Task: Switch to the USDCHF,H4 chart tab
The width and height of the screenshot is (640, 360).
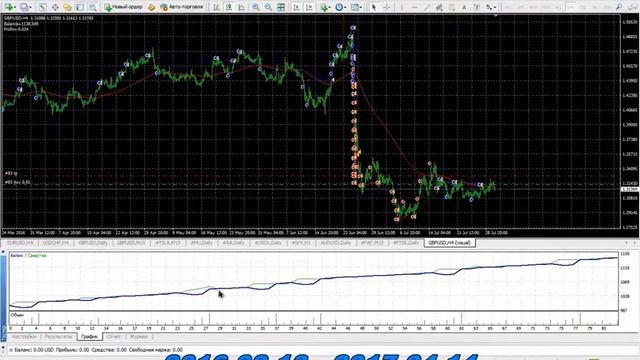Action: (x=56, y=242)
